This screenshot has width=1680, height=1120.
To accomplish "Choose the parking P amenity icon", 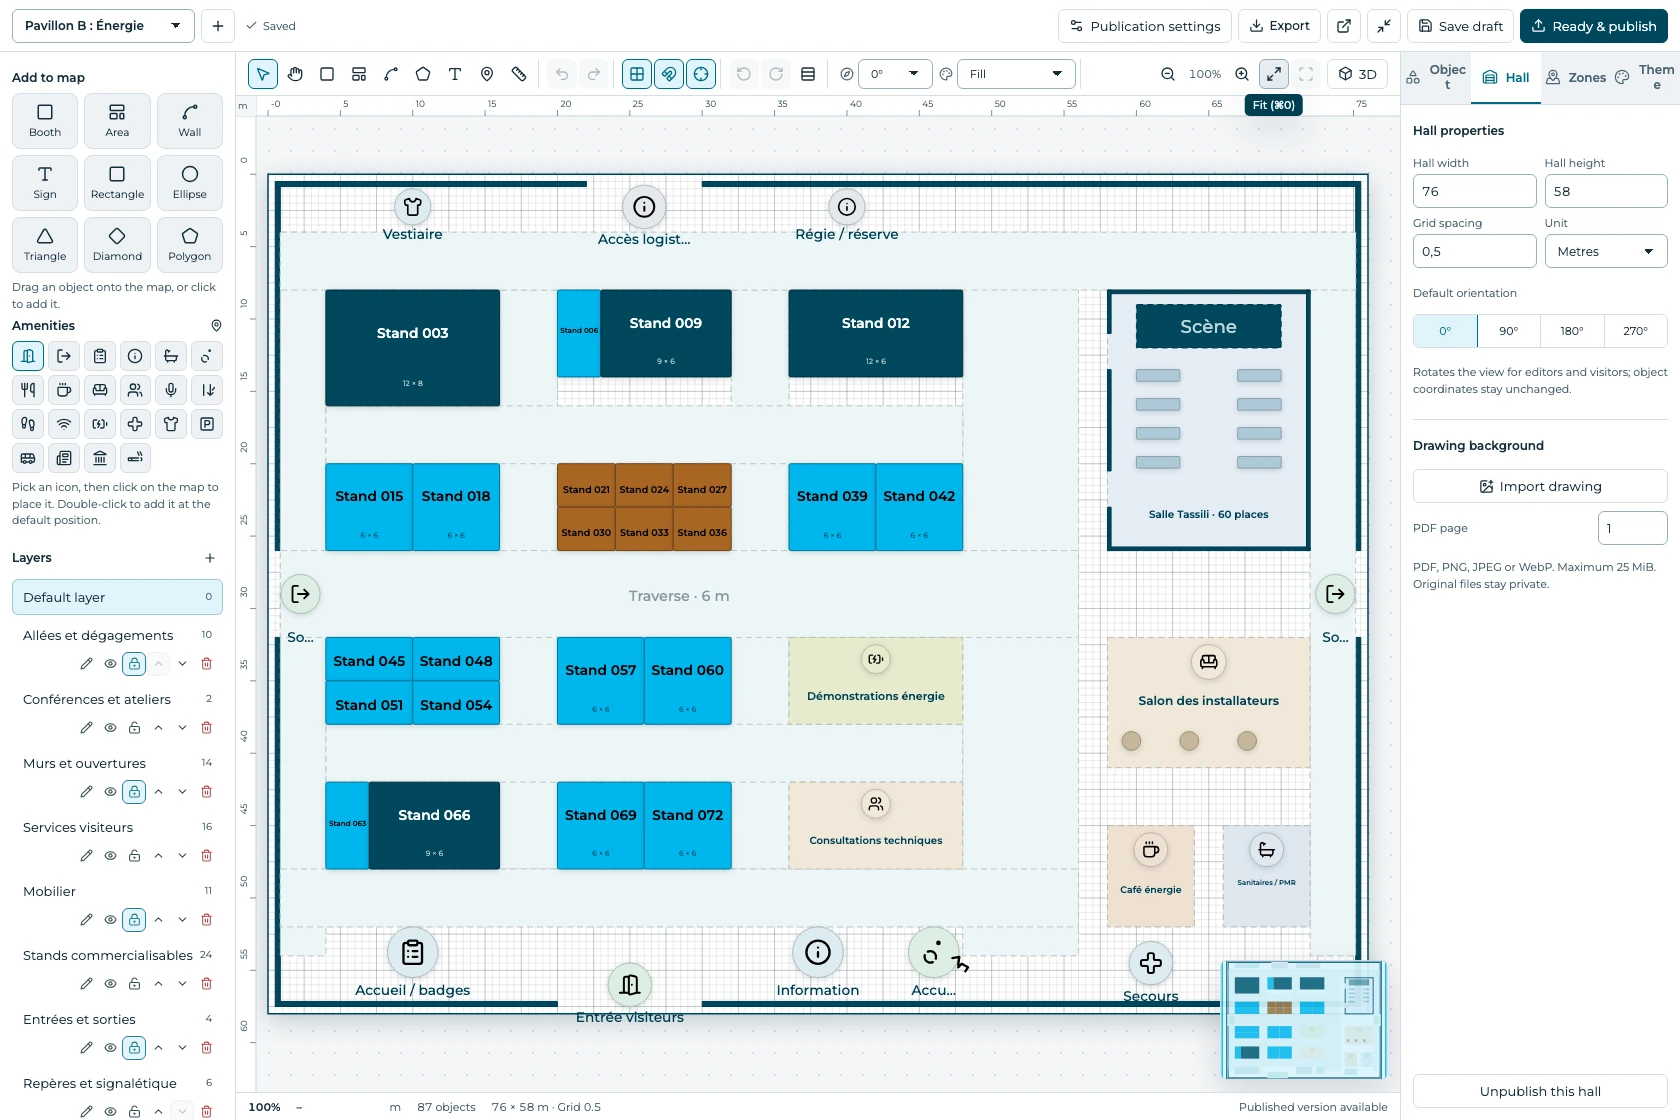I will pos(207,424).
